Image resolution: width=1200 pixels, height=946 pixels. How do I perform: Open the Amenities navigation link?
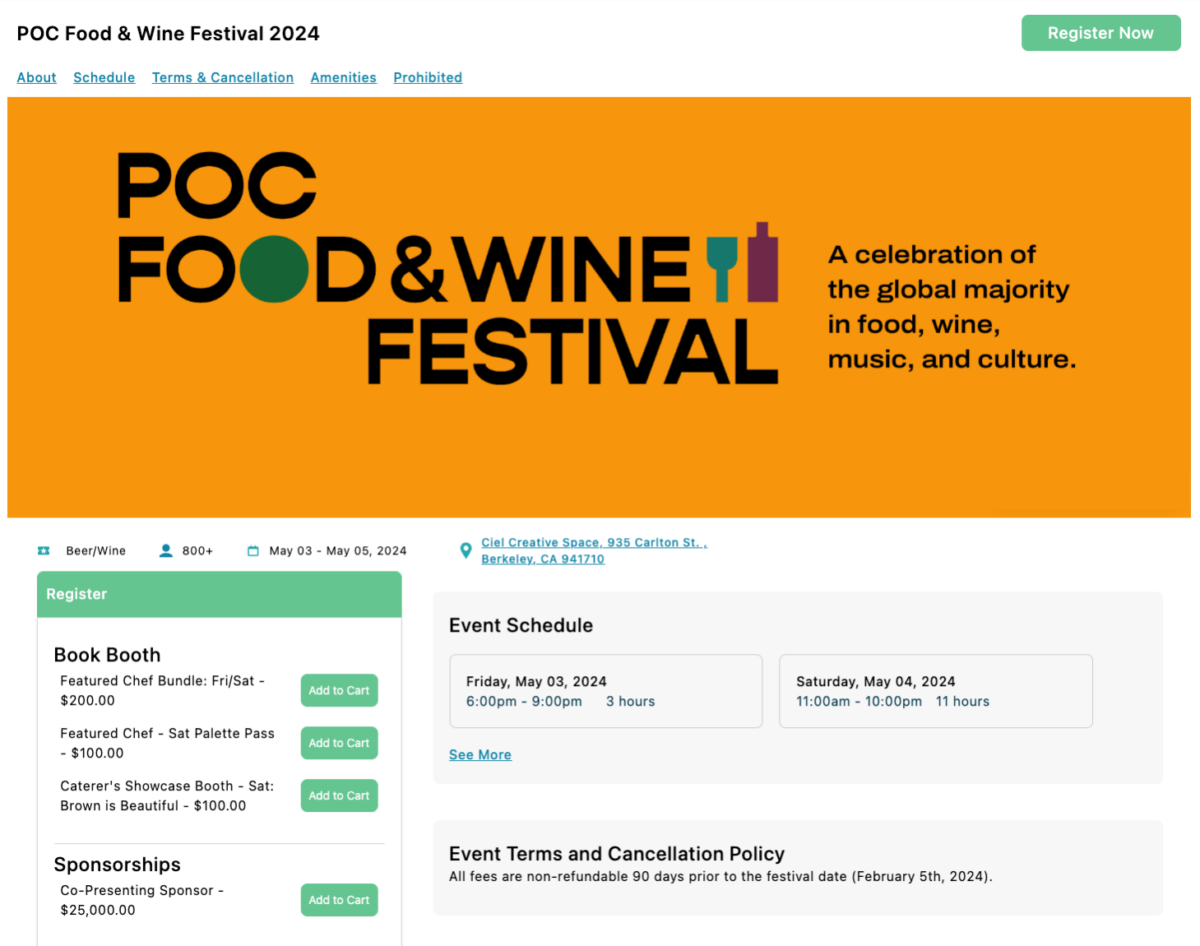tap(343, 78)
